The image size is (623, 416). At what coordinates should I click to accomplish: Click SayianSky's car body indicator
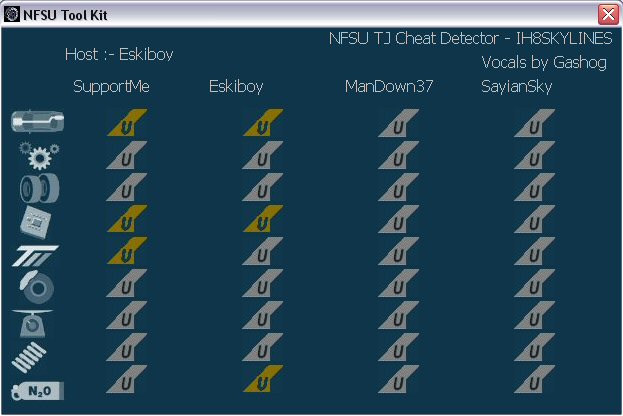pos(534,123)
